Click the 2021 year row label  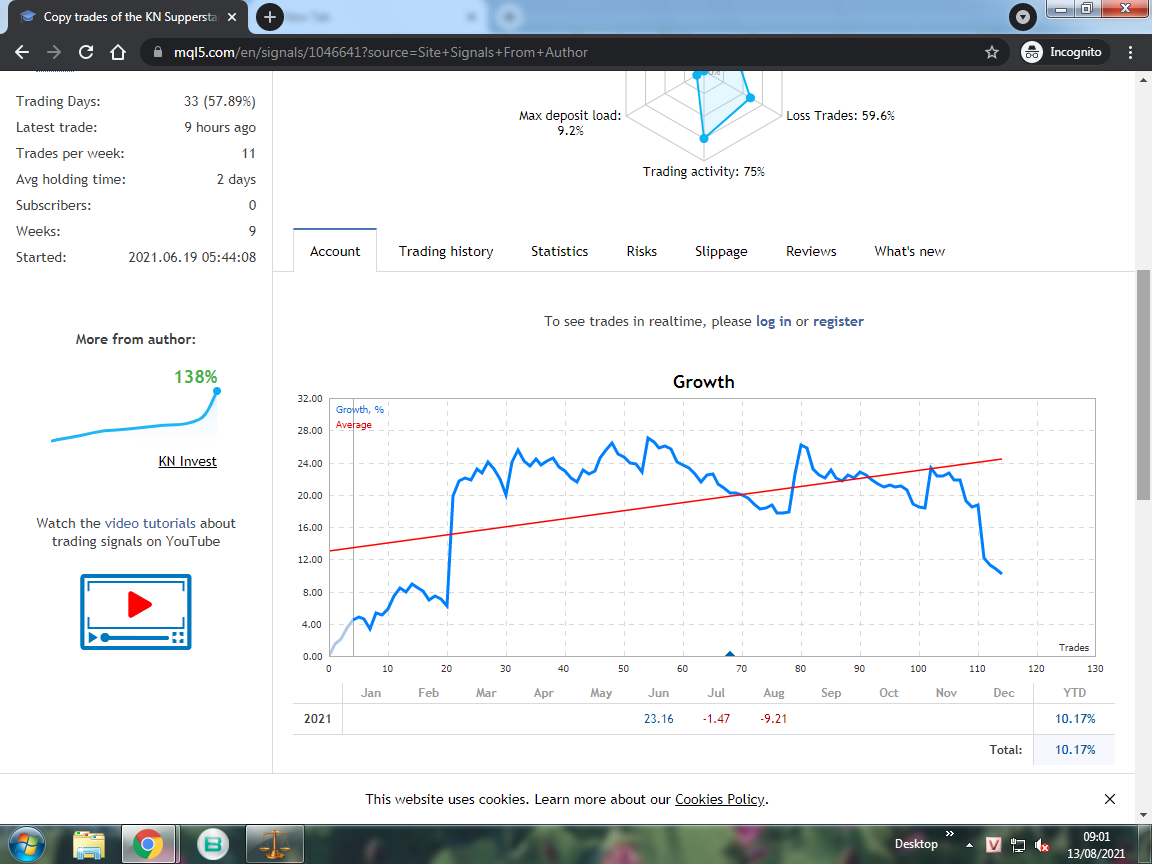pos(317,719)
